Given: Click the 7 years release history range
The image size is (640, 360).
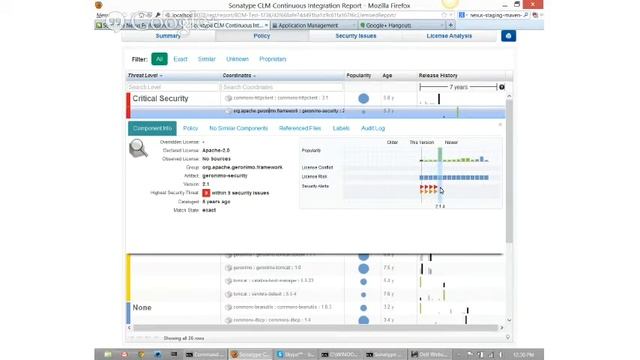Looking at the screenshot, I should point(458,87).
